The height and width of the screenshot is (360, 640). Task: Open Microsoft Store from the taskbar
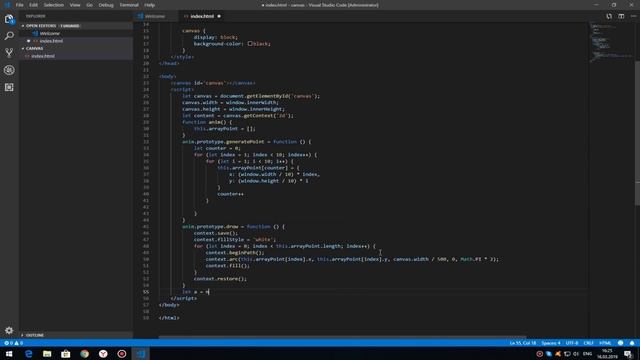coord(66,354)
